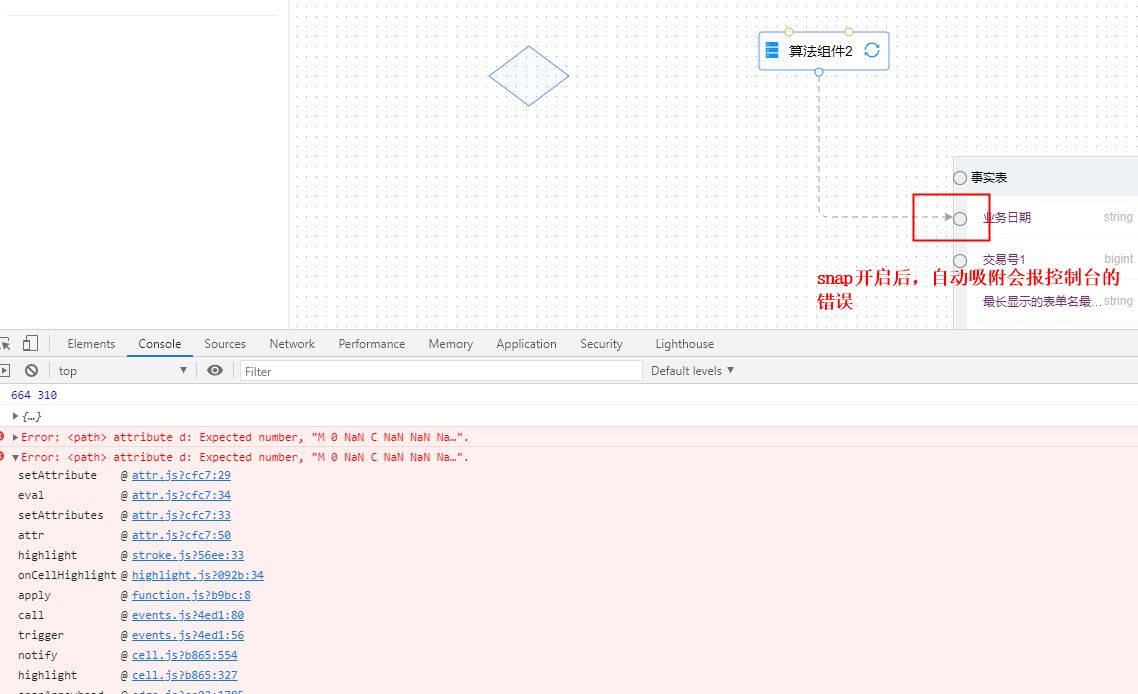Click the 业务日期 field row text
Image resolution: width=1138 pixels, height=694 pixels.
(x=1007, y=218)
